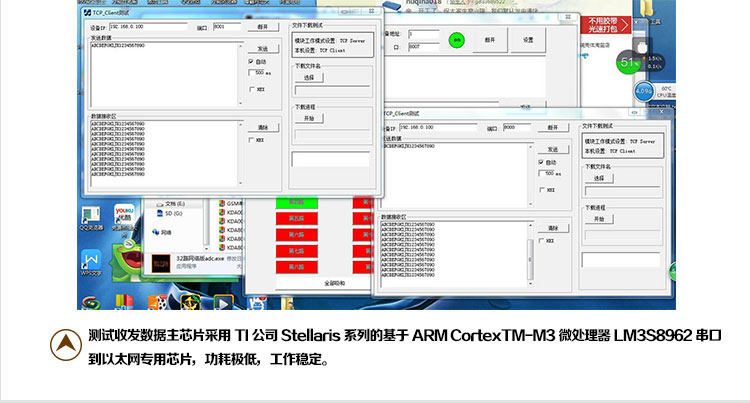Toggle receive HEX checkbox in port 8000 window
Screen dimensions: 750x403
(x=541, y=241)
